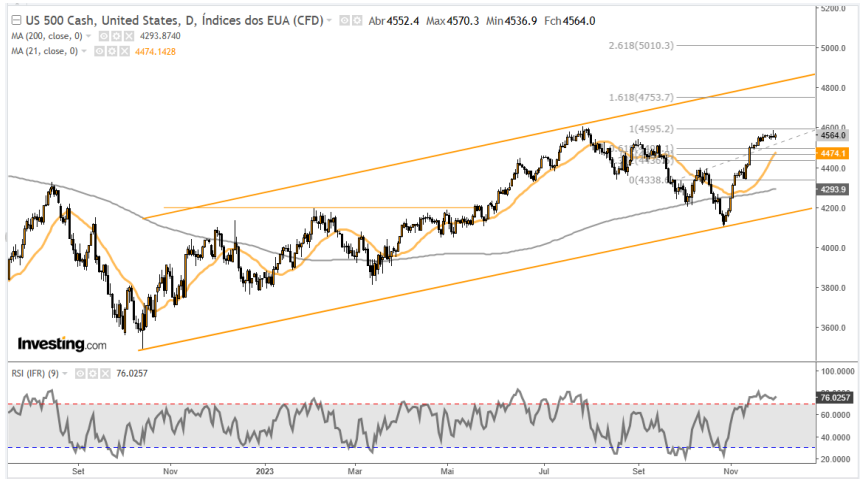Toggle visibility of the US 500 Cash series
The image size is (860, 479).
(x=343, y=20)
